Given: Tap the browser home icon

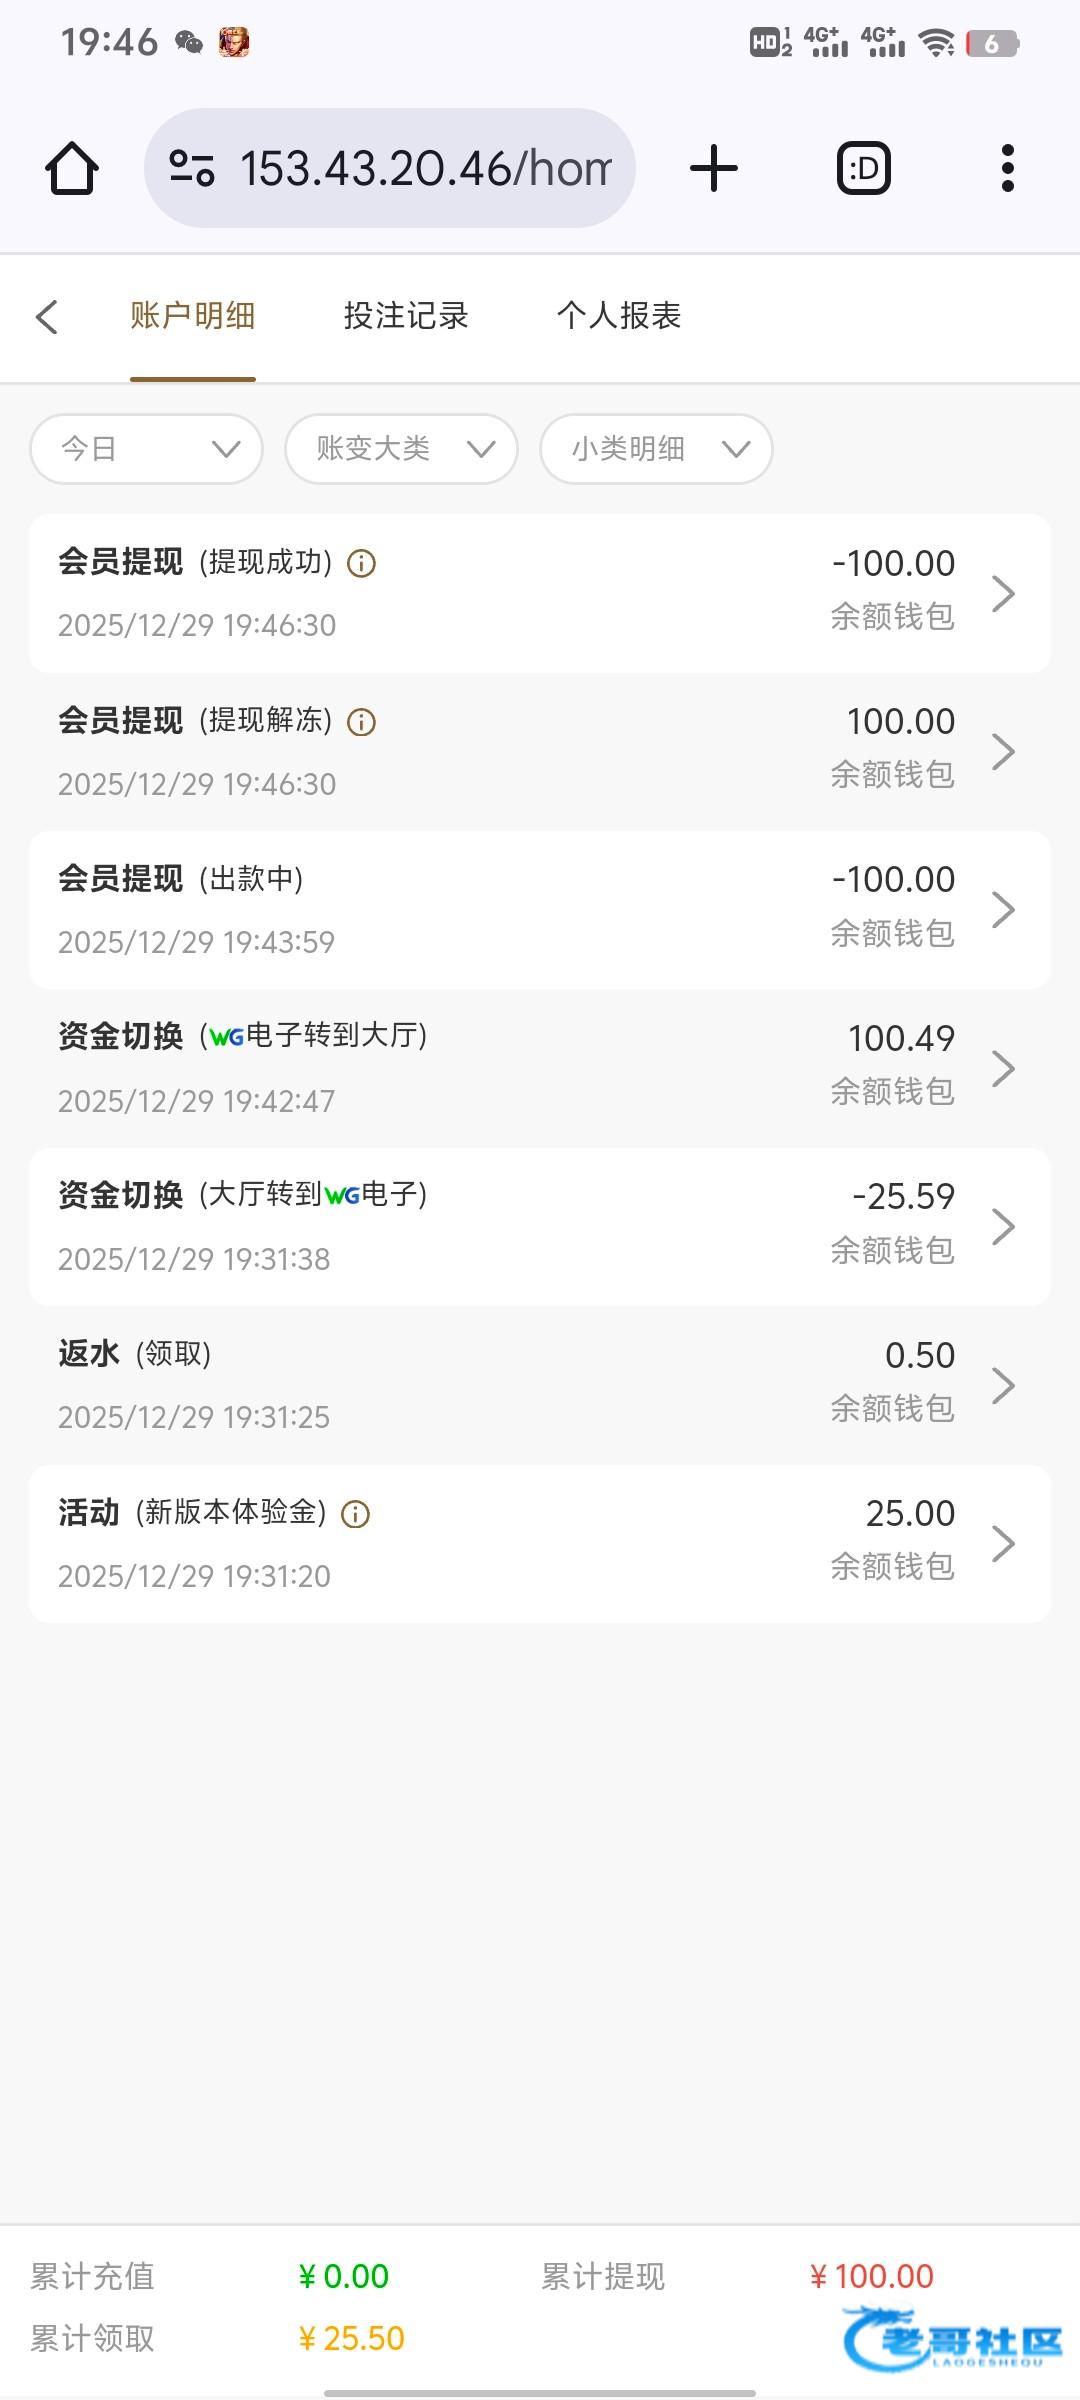Looking at the screenshot, I should click(72, 168).
